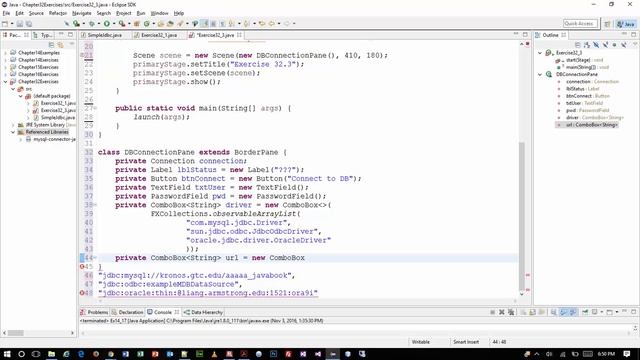Viewport: 640px width, 360px height.
Task: Expand the Chapter15Exercises project
Action: point(5,67)
